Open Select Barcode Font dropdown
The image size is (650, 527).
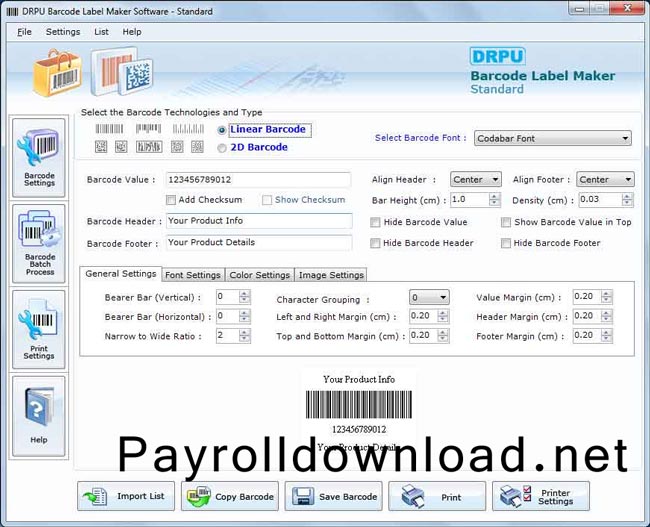553,138
